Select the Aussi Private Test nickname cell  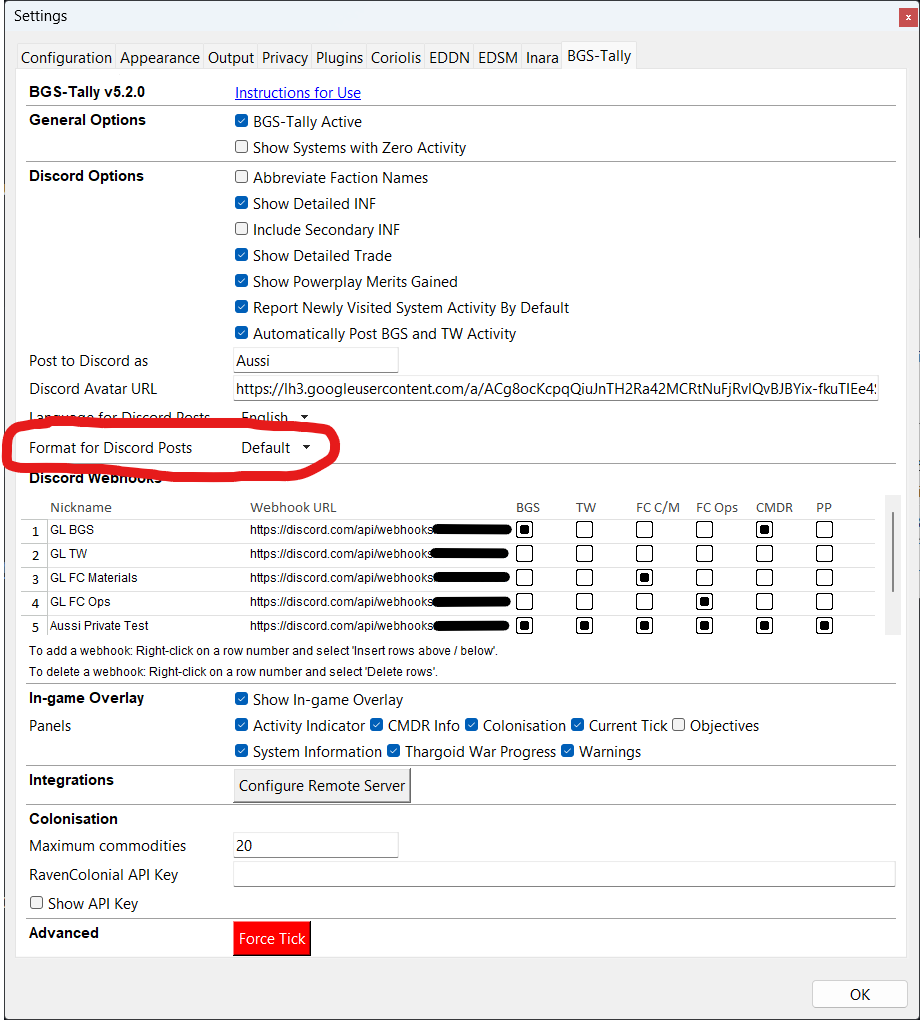click(x=147, y=626)
